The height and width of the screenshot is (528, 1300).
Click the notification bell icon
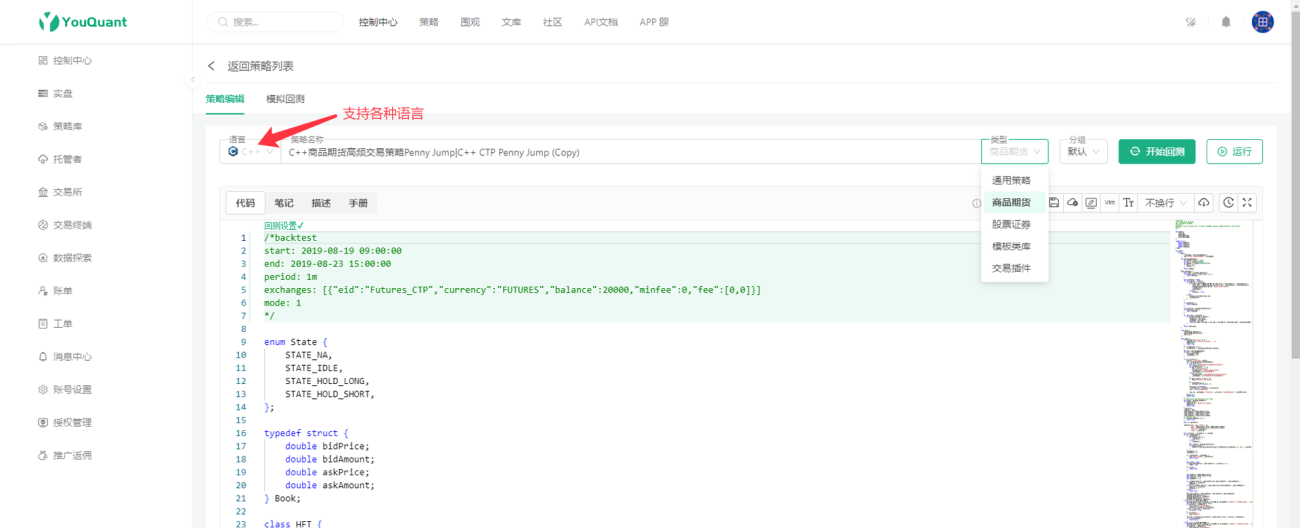(x=1226, y=22)
